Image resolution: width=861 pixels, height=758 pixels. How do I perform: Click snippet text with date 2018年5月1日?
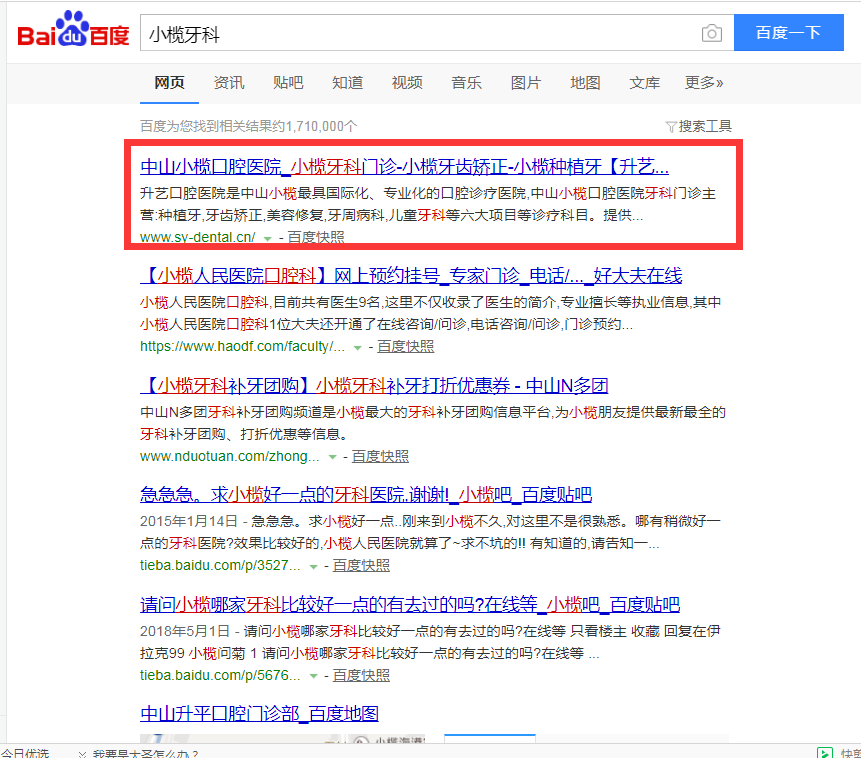(430, 642)
